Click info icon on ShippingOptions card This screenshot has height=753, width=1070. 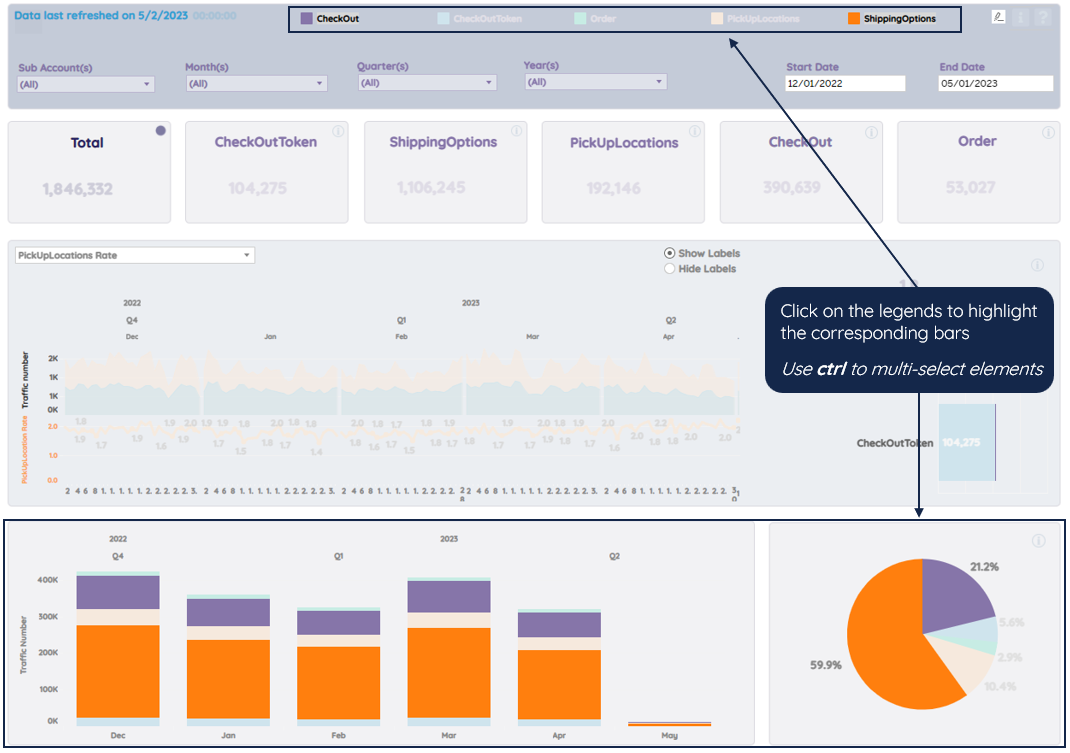pos(517,131)
